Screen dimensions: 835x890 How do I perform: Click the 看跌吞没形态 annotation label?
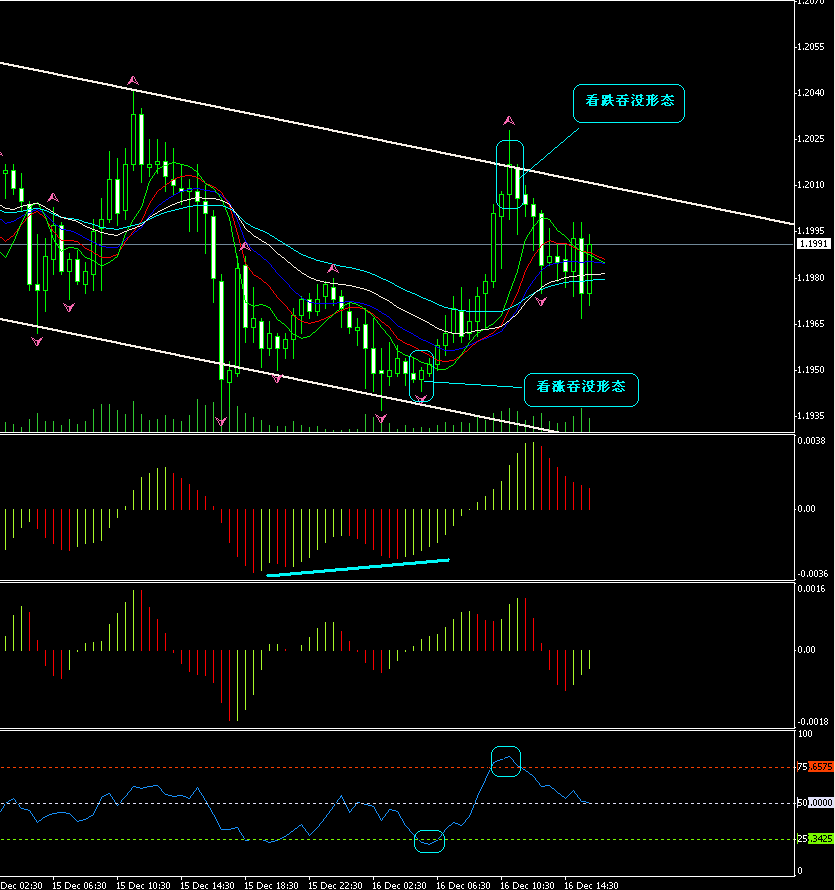[629, 103]
